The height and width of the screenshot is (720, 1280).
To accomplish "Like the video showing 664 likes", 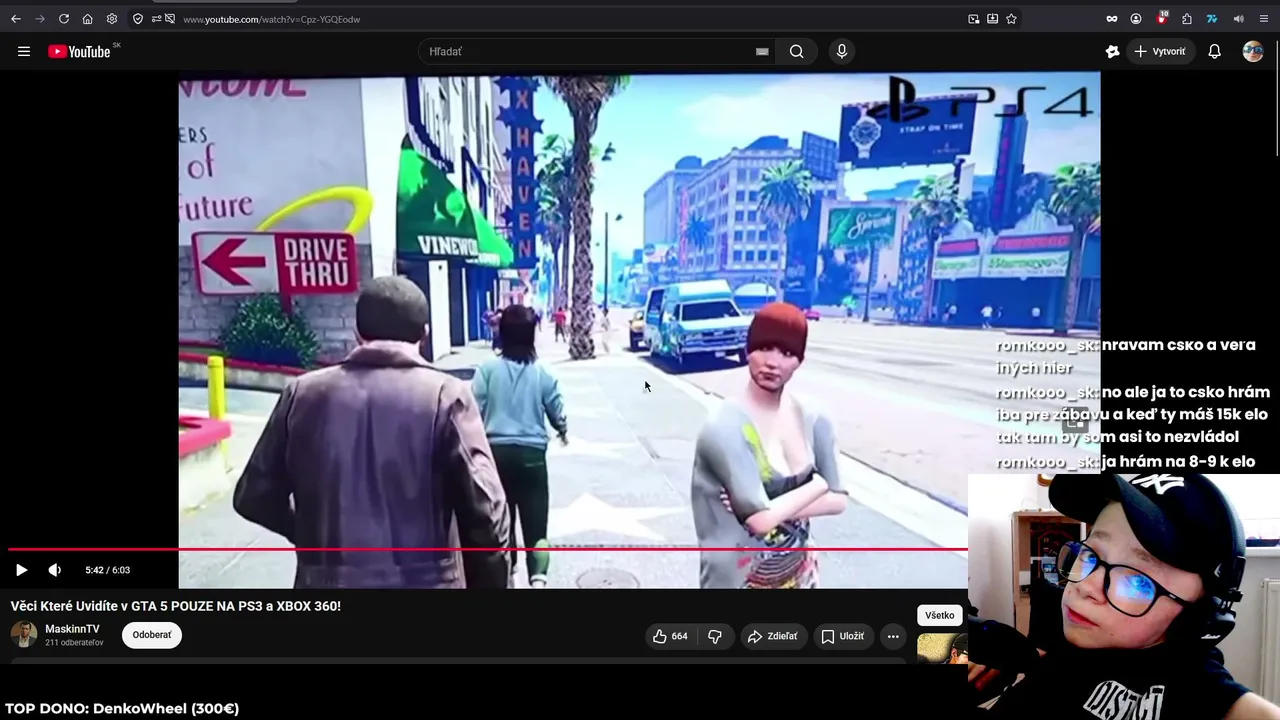I will [x=671, y=636].
